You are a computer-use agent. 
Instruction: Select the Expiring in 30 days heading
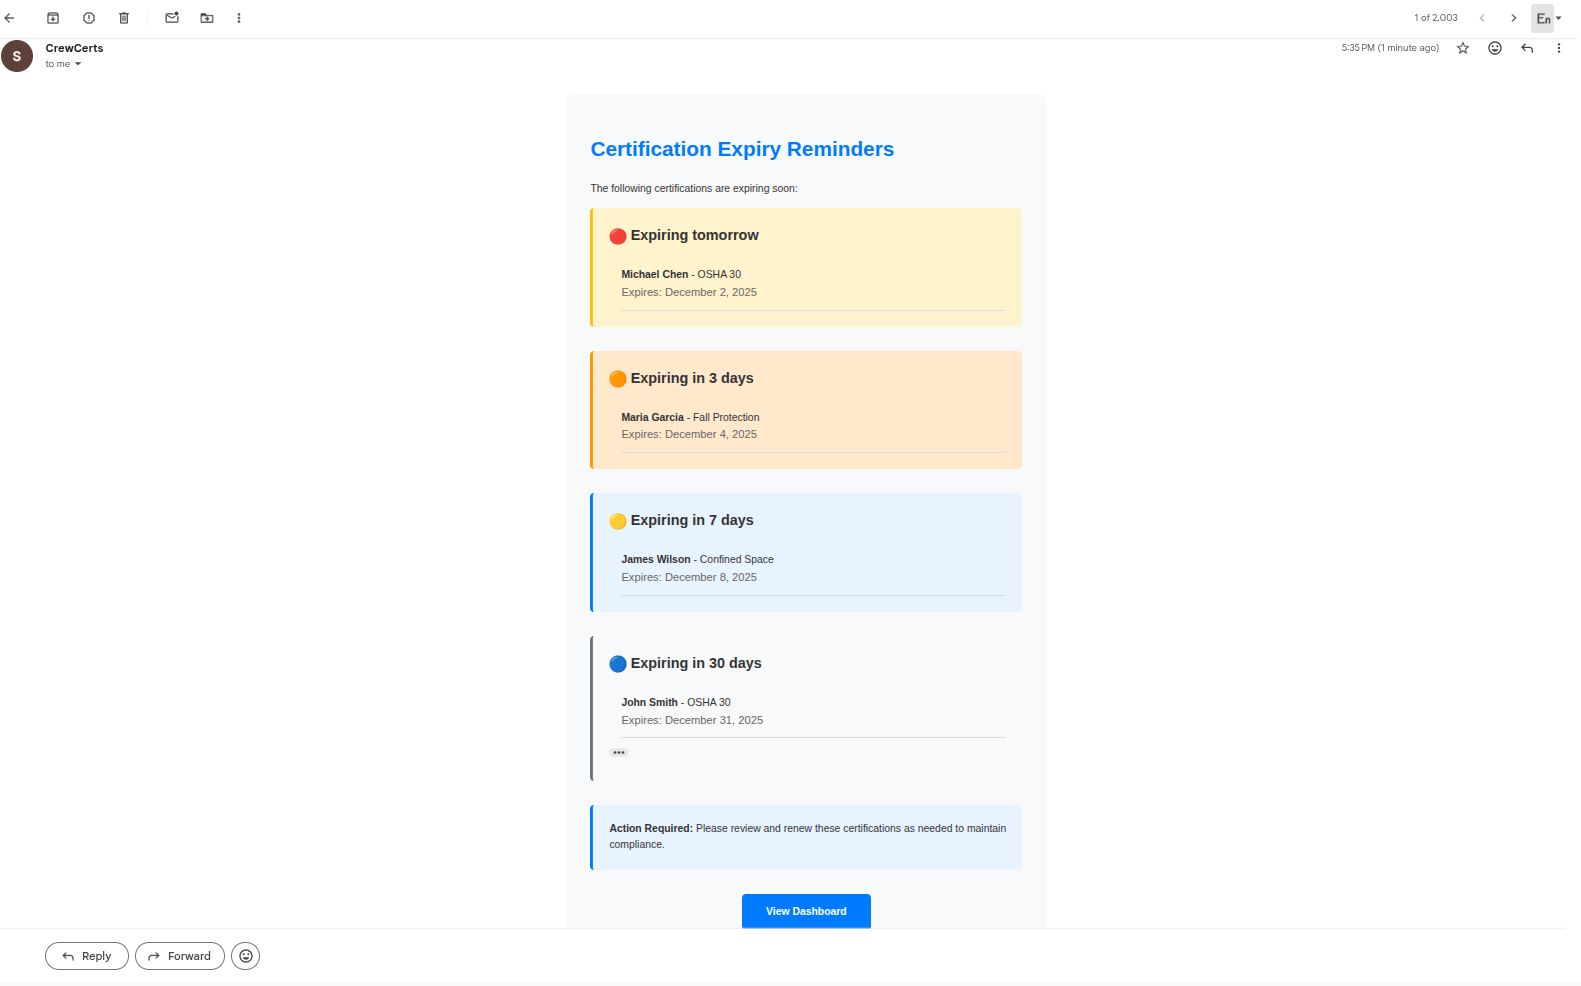coord(696,663)
